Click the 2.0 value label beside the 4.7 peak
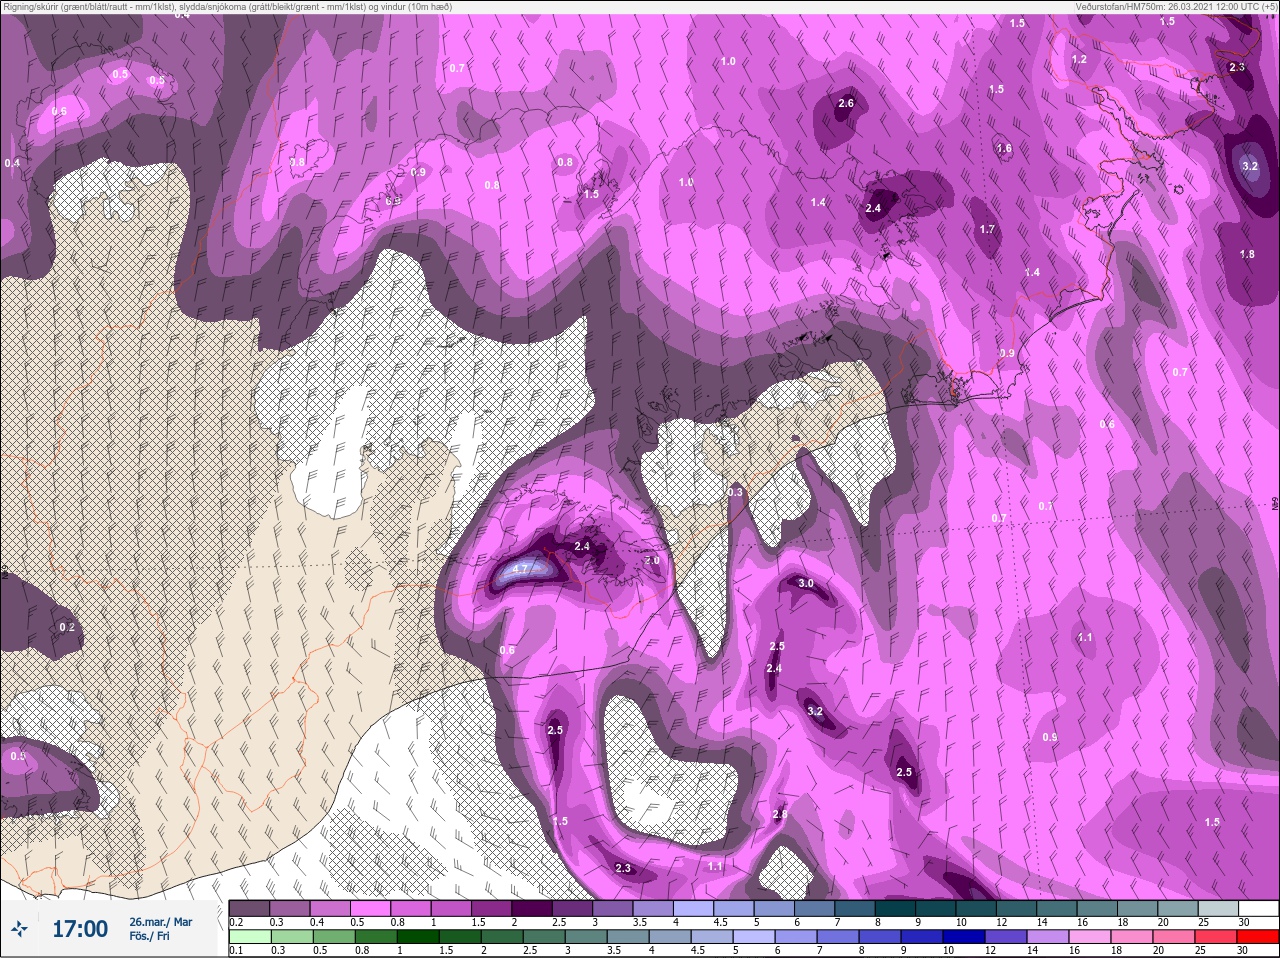The height and width of the screenshot is (958, 1280). [x=652, y=561]
